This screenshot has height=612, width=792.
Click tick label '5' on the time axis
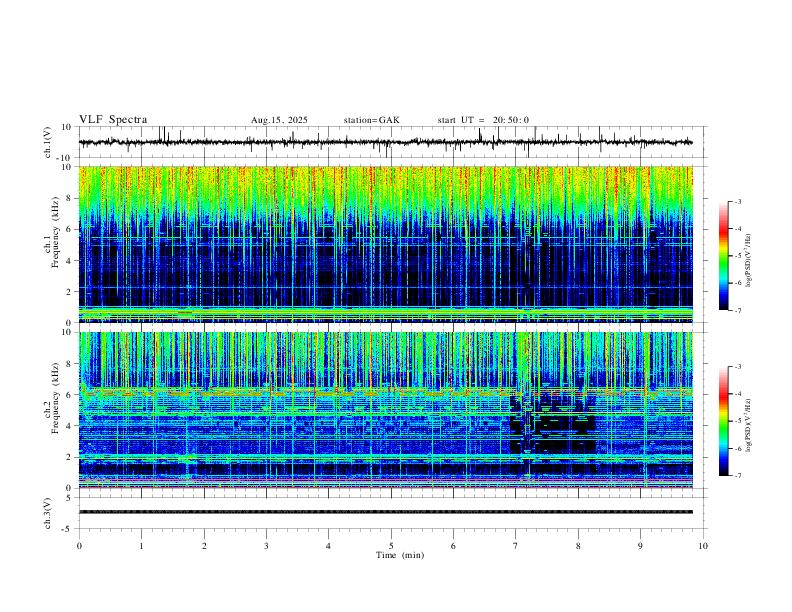[x=391, y=546]
